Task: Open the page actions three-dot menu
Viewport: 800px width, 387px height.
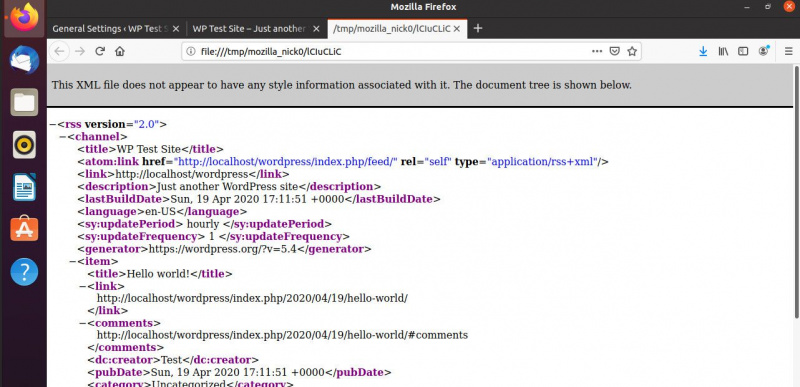Action: coord(597,51)
